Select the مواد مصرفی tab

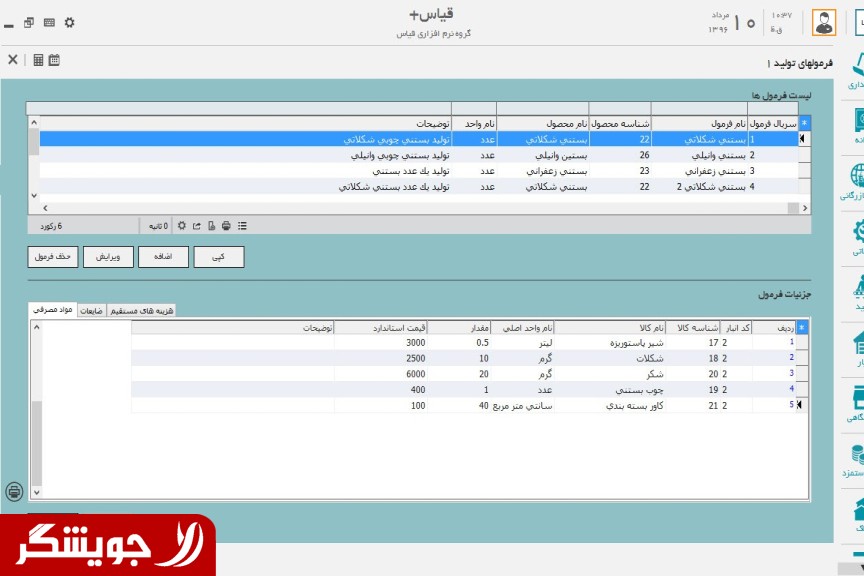pos(52,311)
